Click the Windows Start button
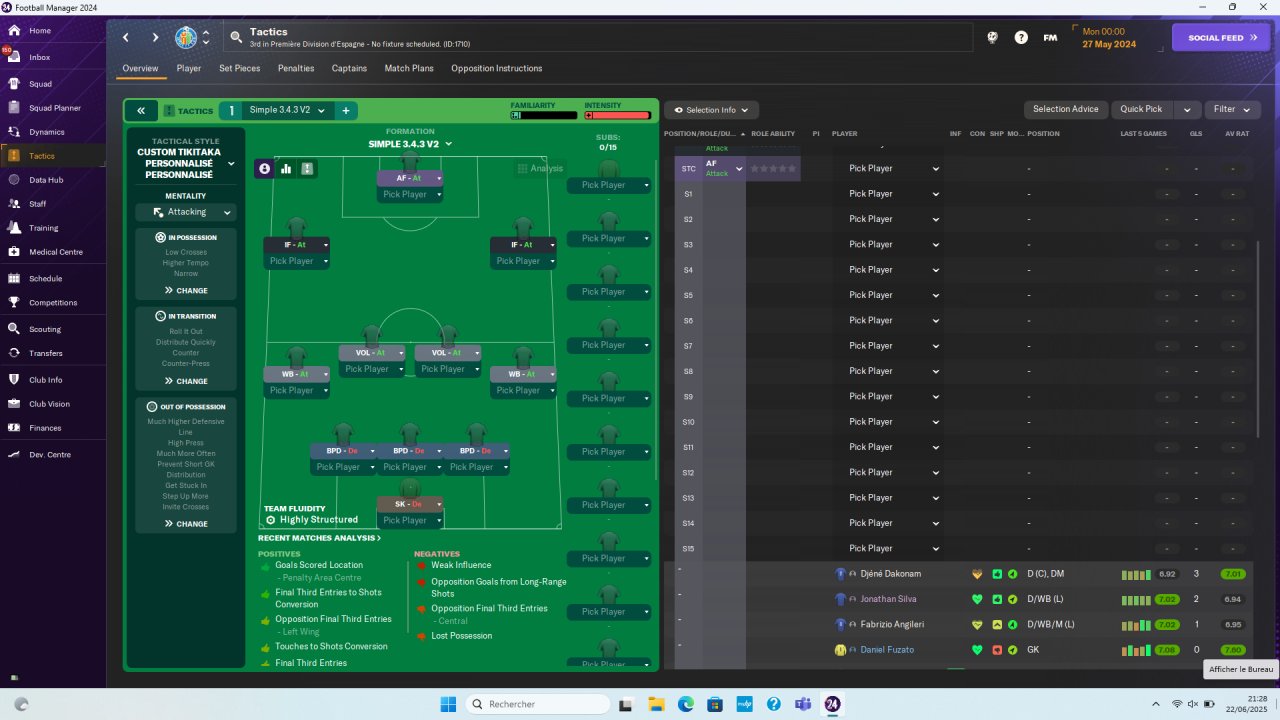Screen dimensions: 1280x720 click(447, 704)
